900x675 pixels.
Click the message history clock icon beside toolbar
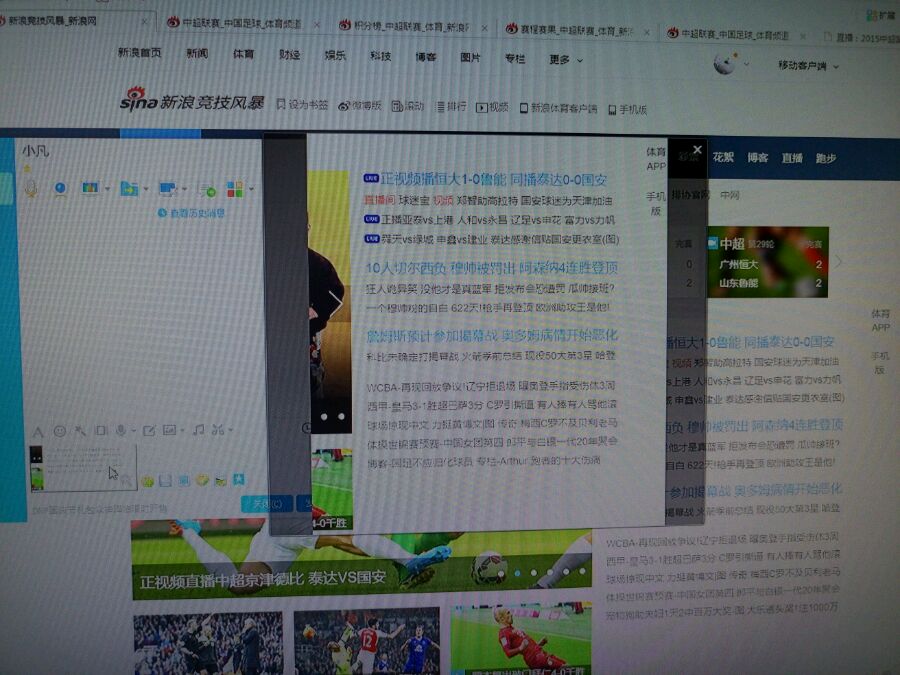pyautogui.click(x=307, y=428)
